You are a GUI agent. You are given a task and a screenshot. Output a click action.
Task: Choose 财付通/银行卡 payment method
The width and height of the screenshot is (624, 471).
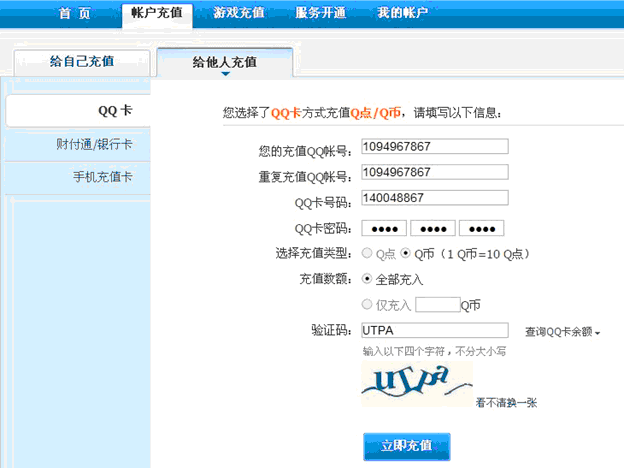click(x=94, y=144)
